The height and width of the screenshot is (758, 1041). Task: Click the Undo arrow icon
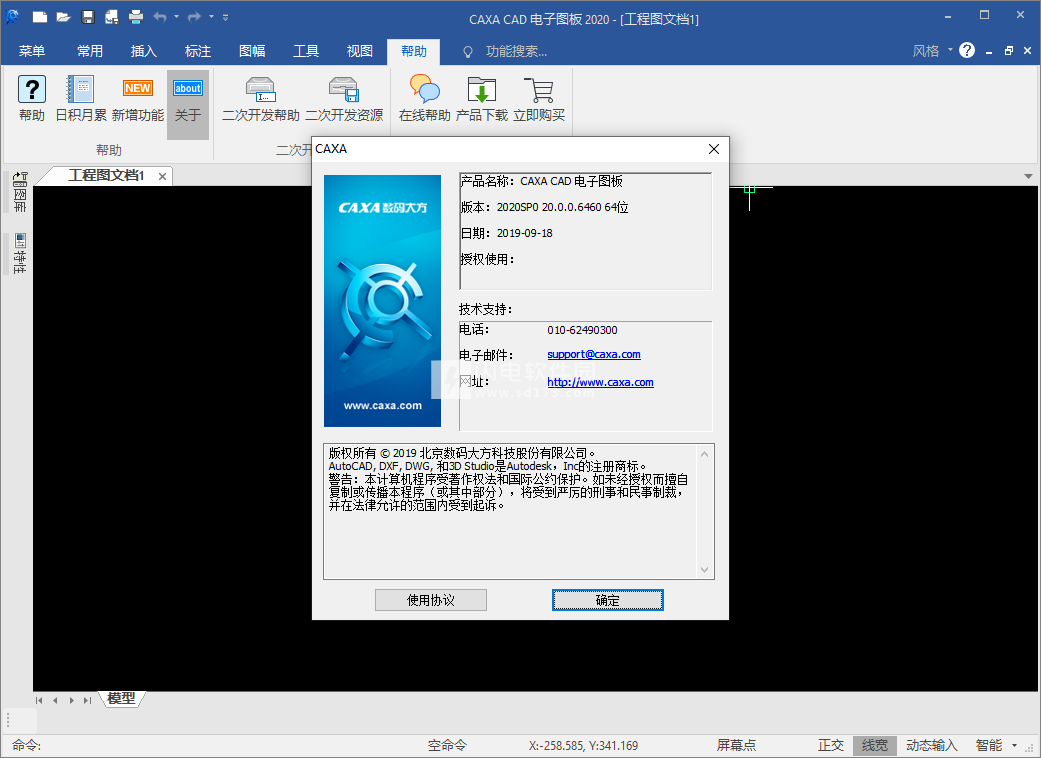point(160,17)
